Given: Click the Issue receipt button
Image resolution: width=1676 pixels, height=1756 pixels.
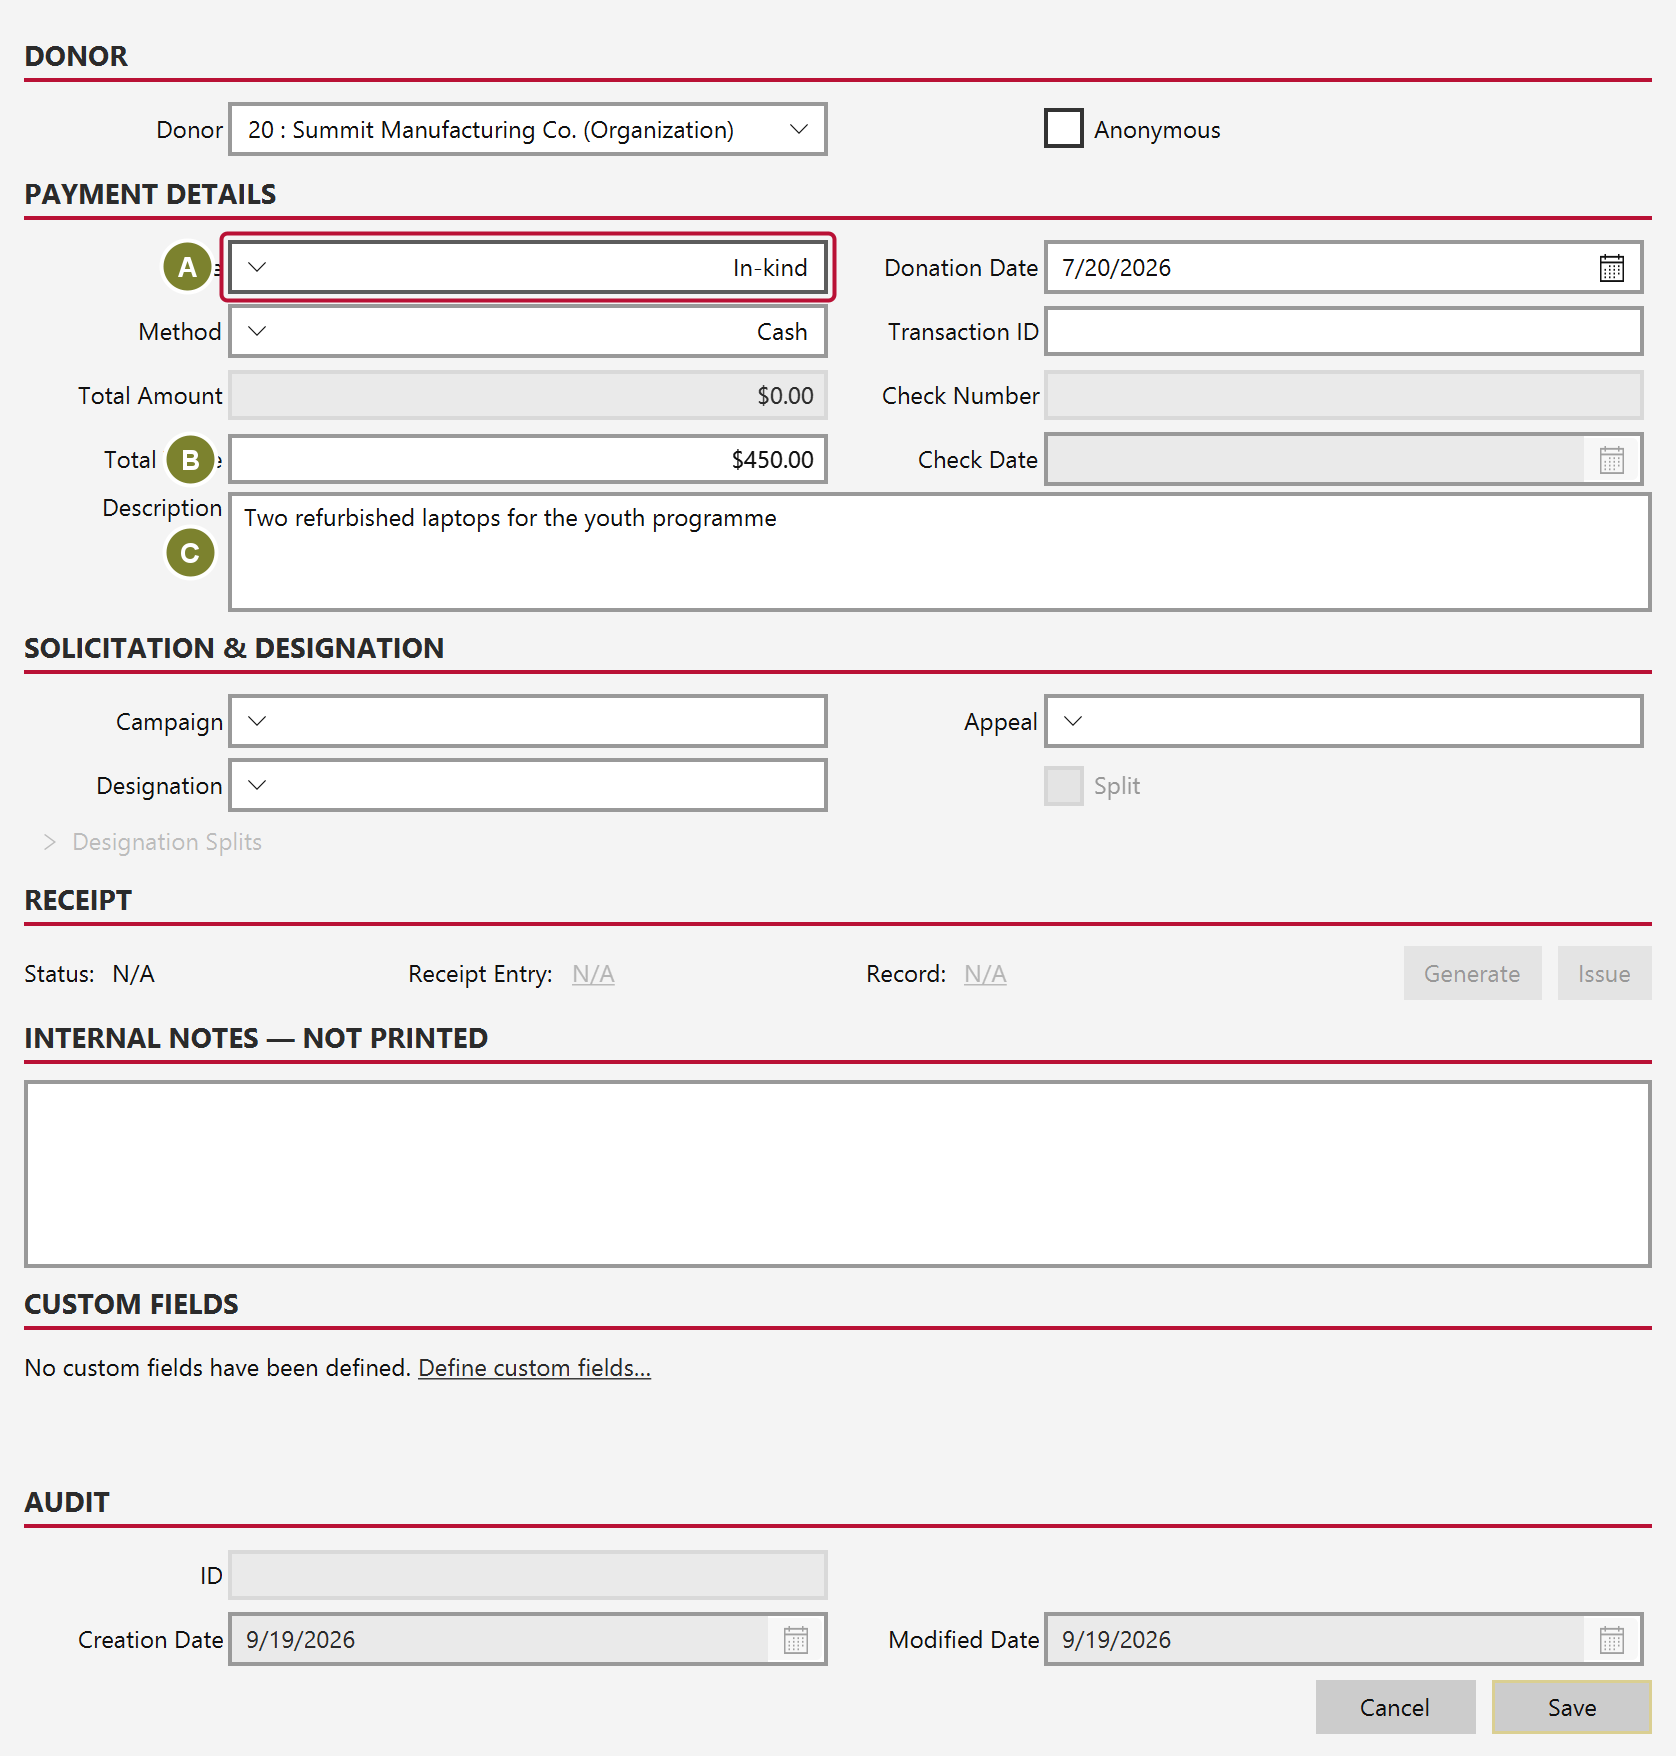Looking at the screenshot, I should [1604, 974].
